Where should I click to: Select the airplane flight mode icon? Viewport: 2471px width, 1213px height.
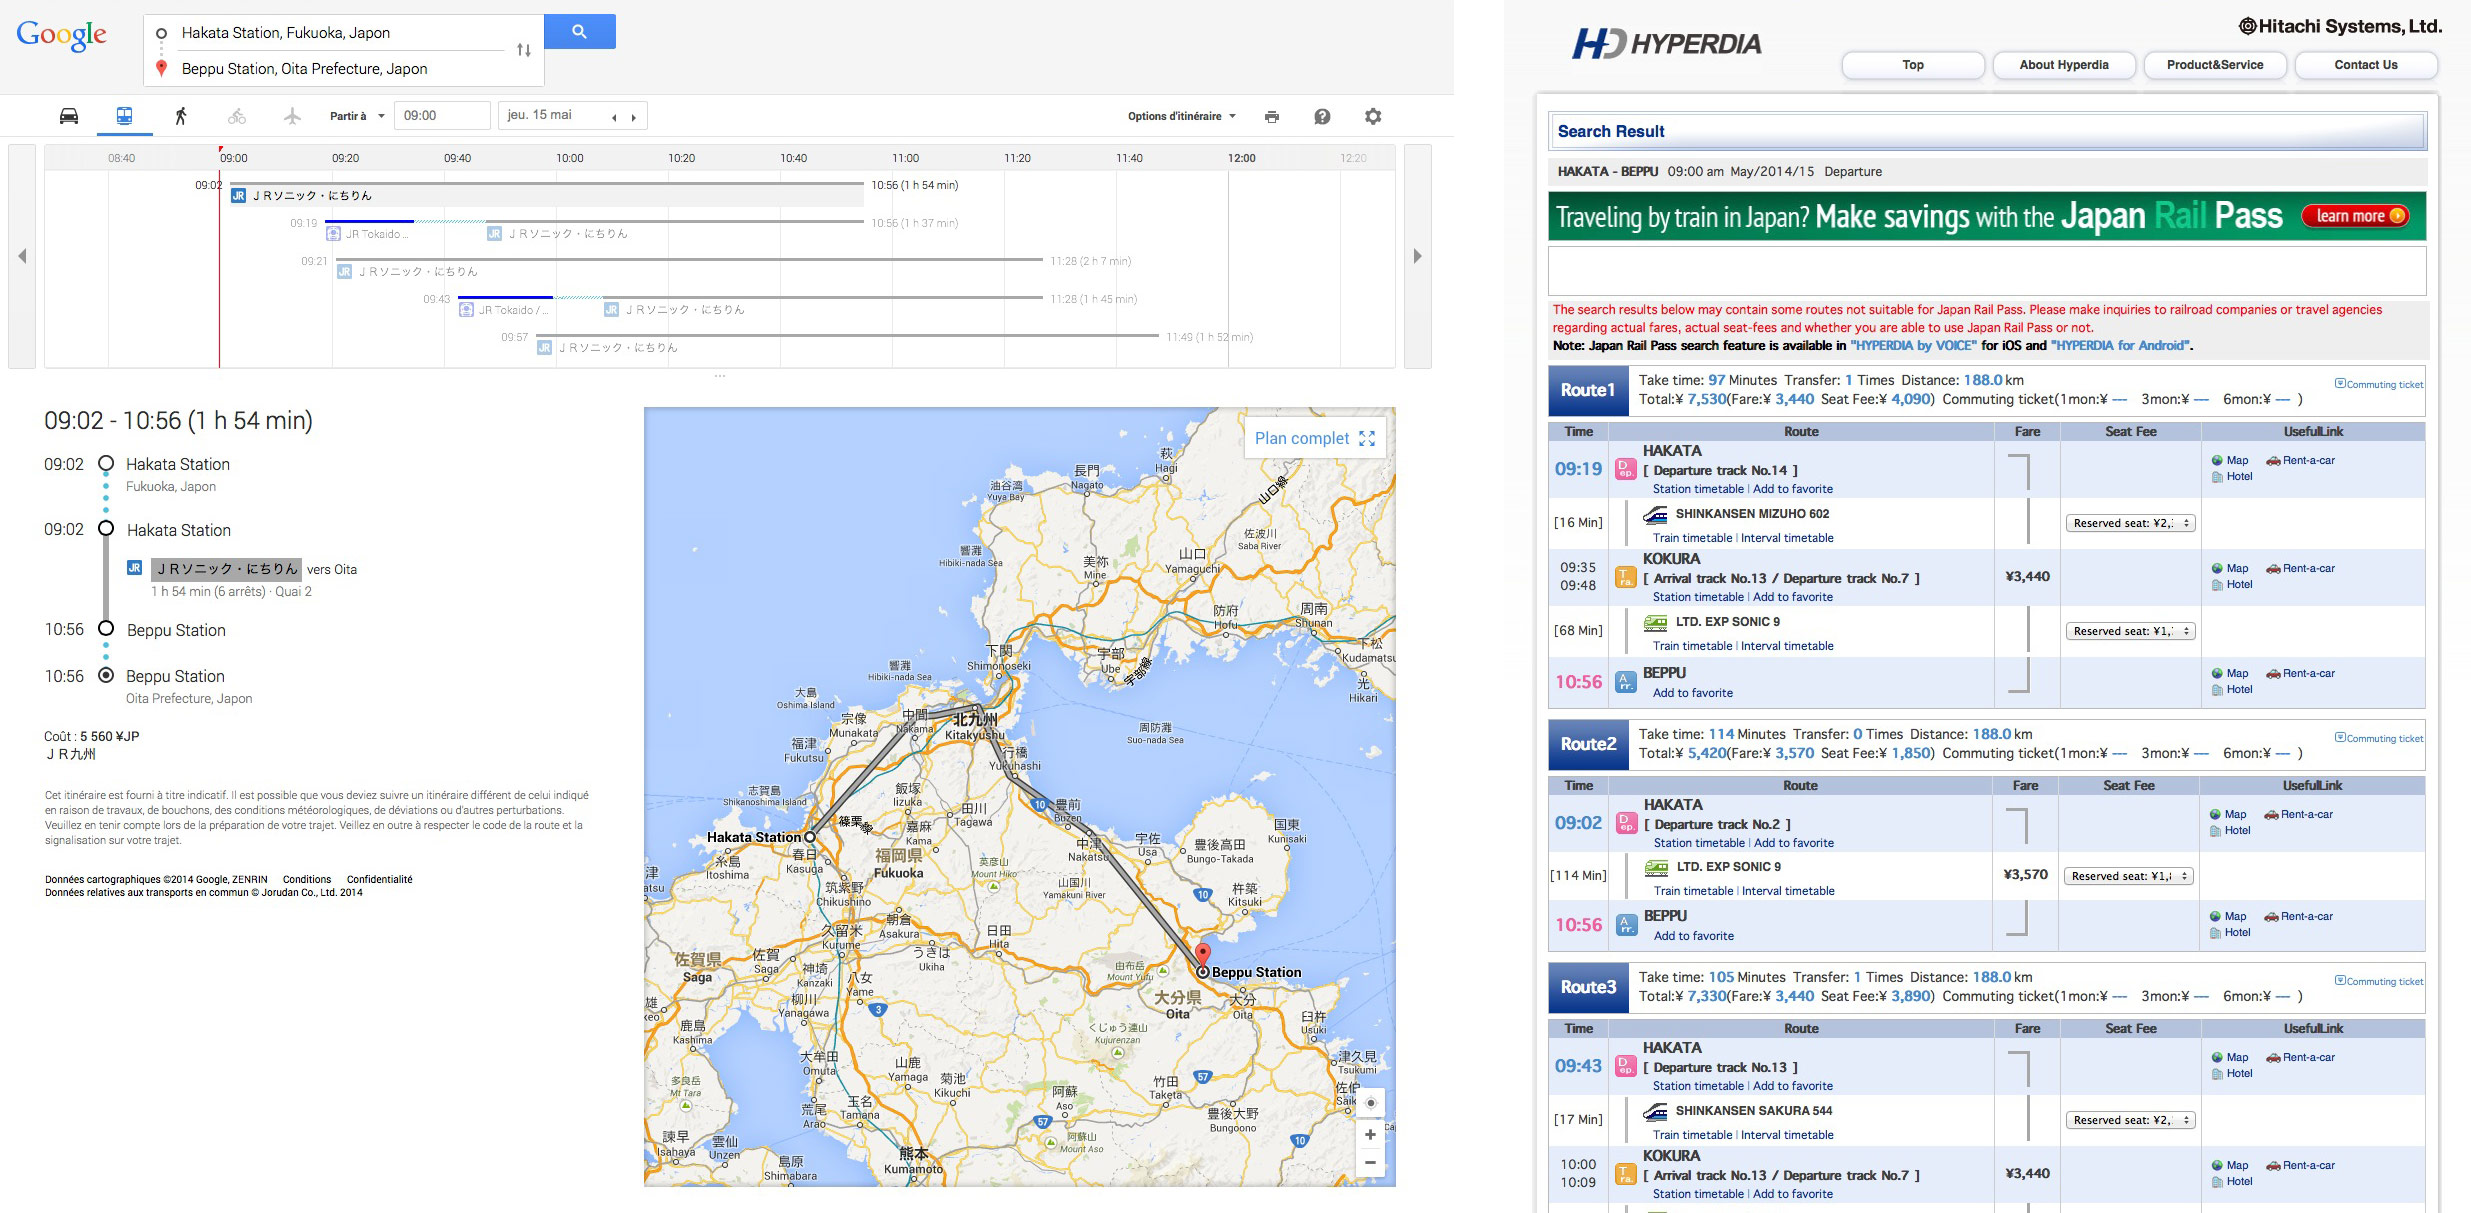pyautogui.click(x=292, y=116)
